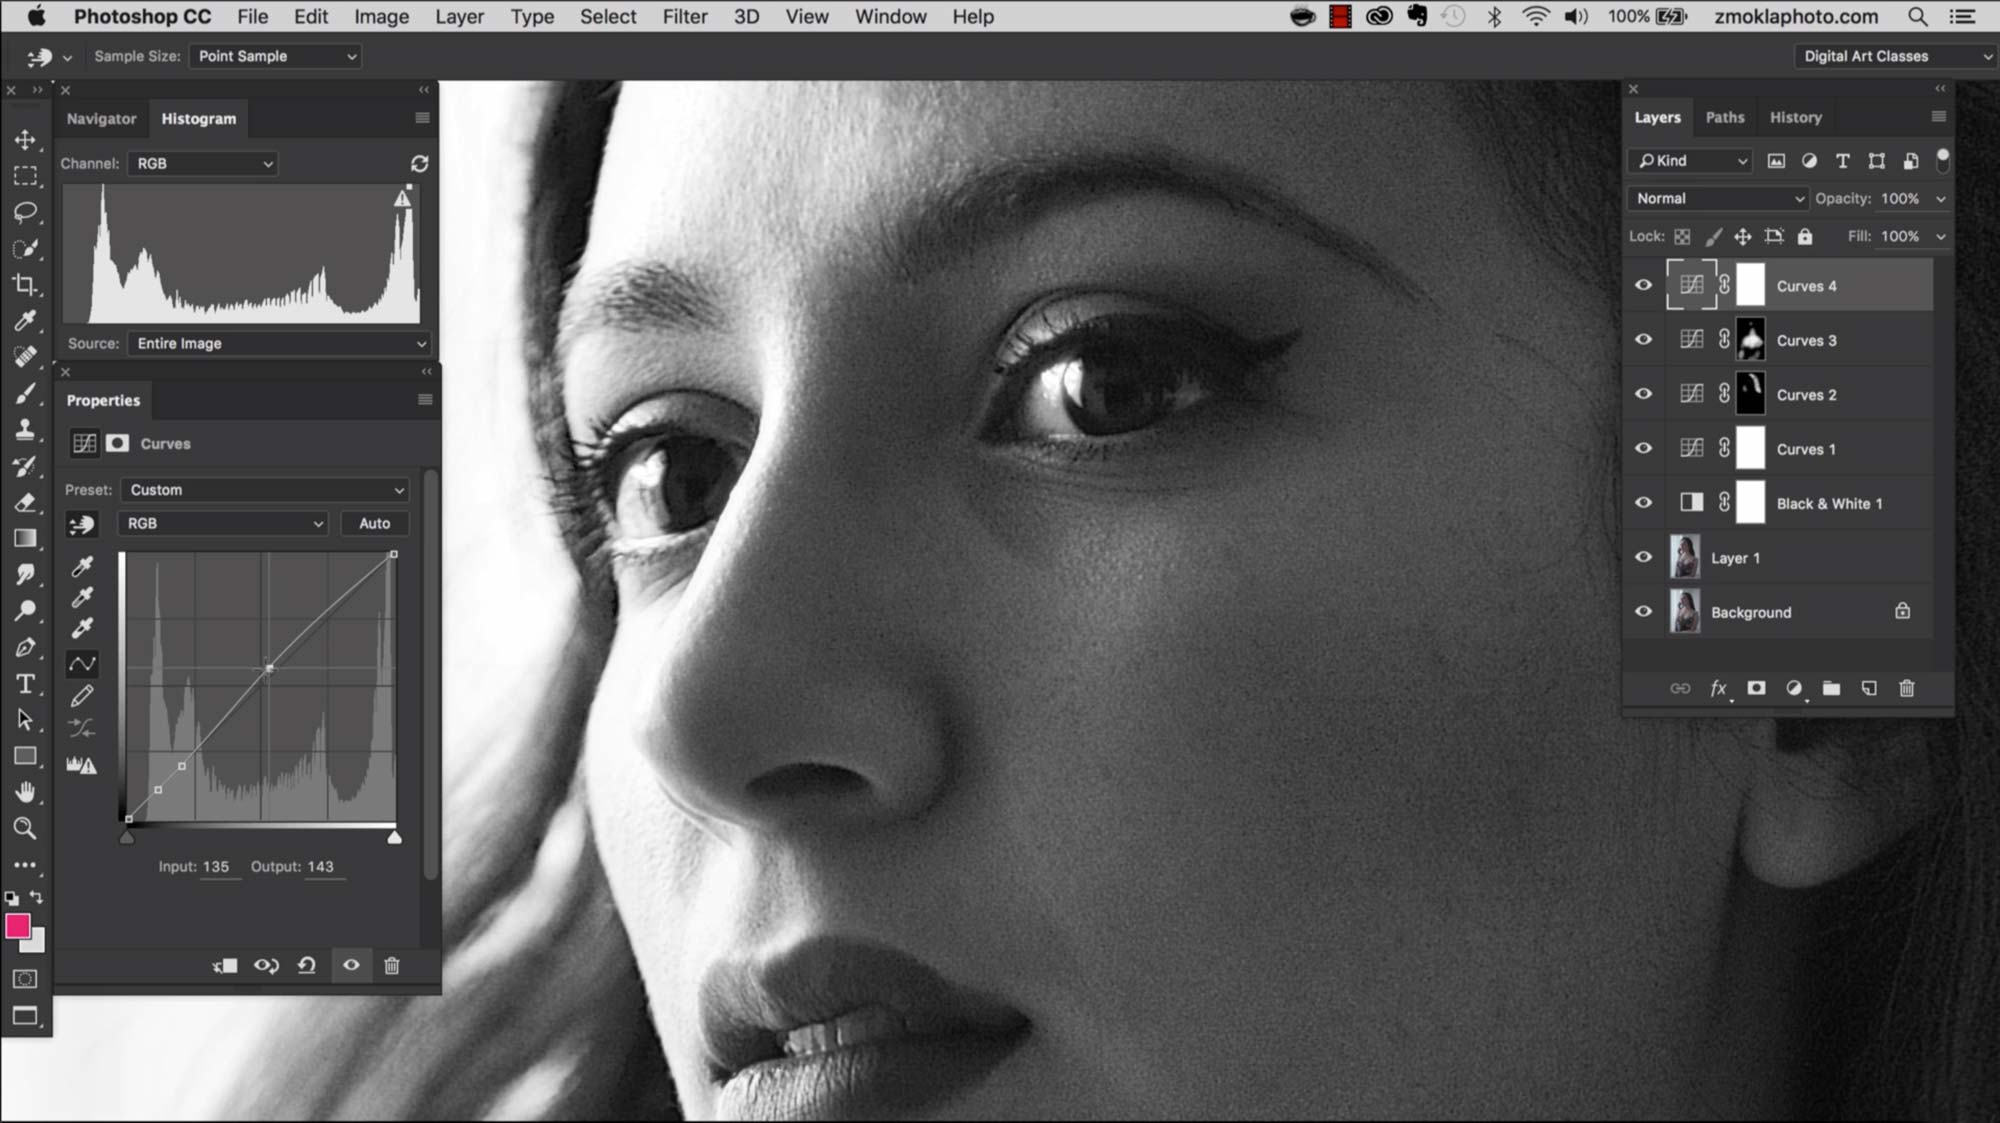Select the Brush tool
Screen dimensions: 2000x1123
(25, 394)
